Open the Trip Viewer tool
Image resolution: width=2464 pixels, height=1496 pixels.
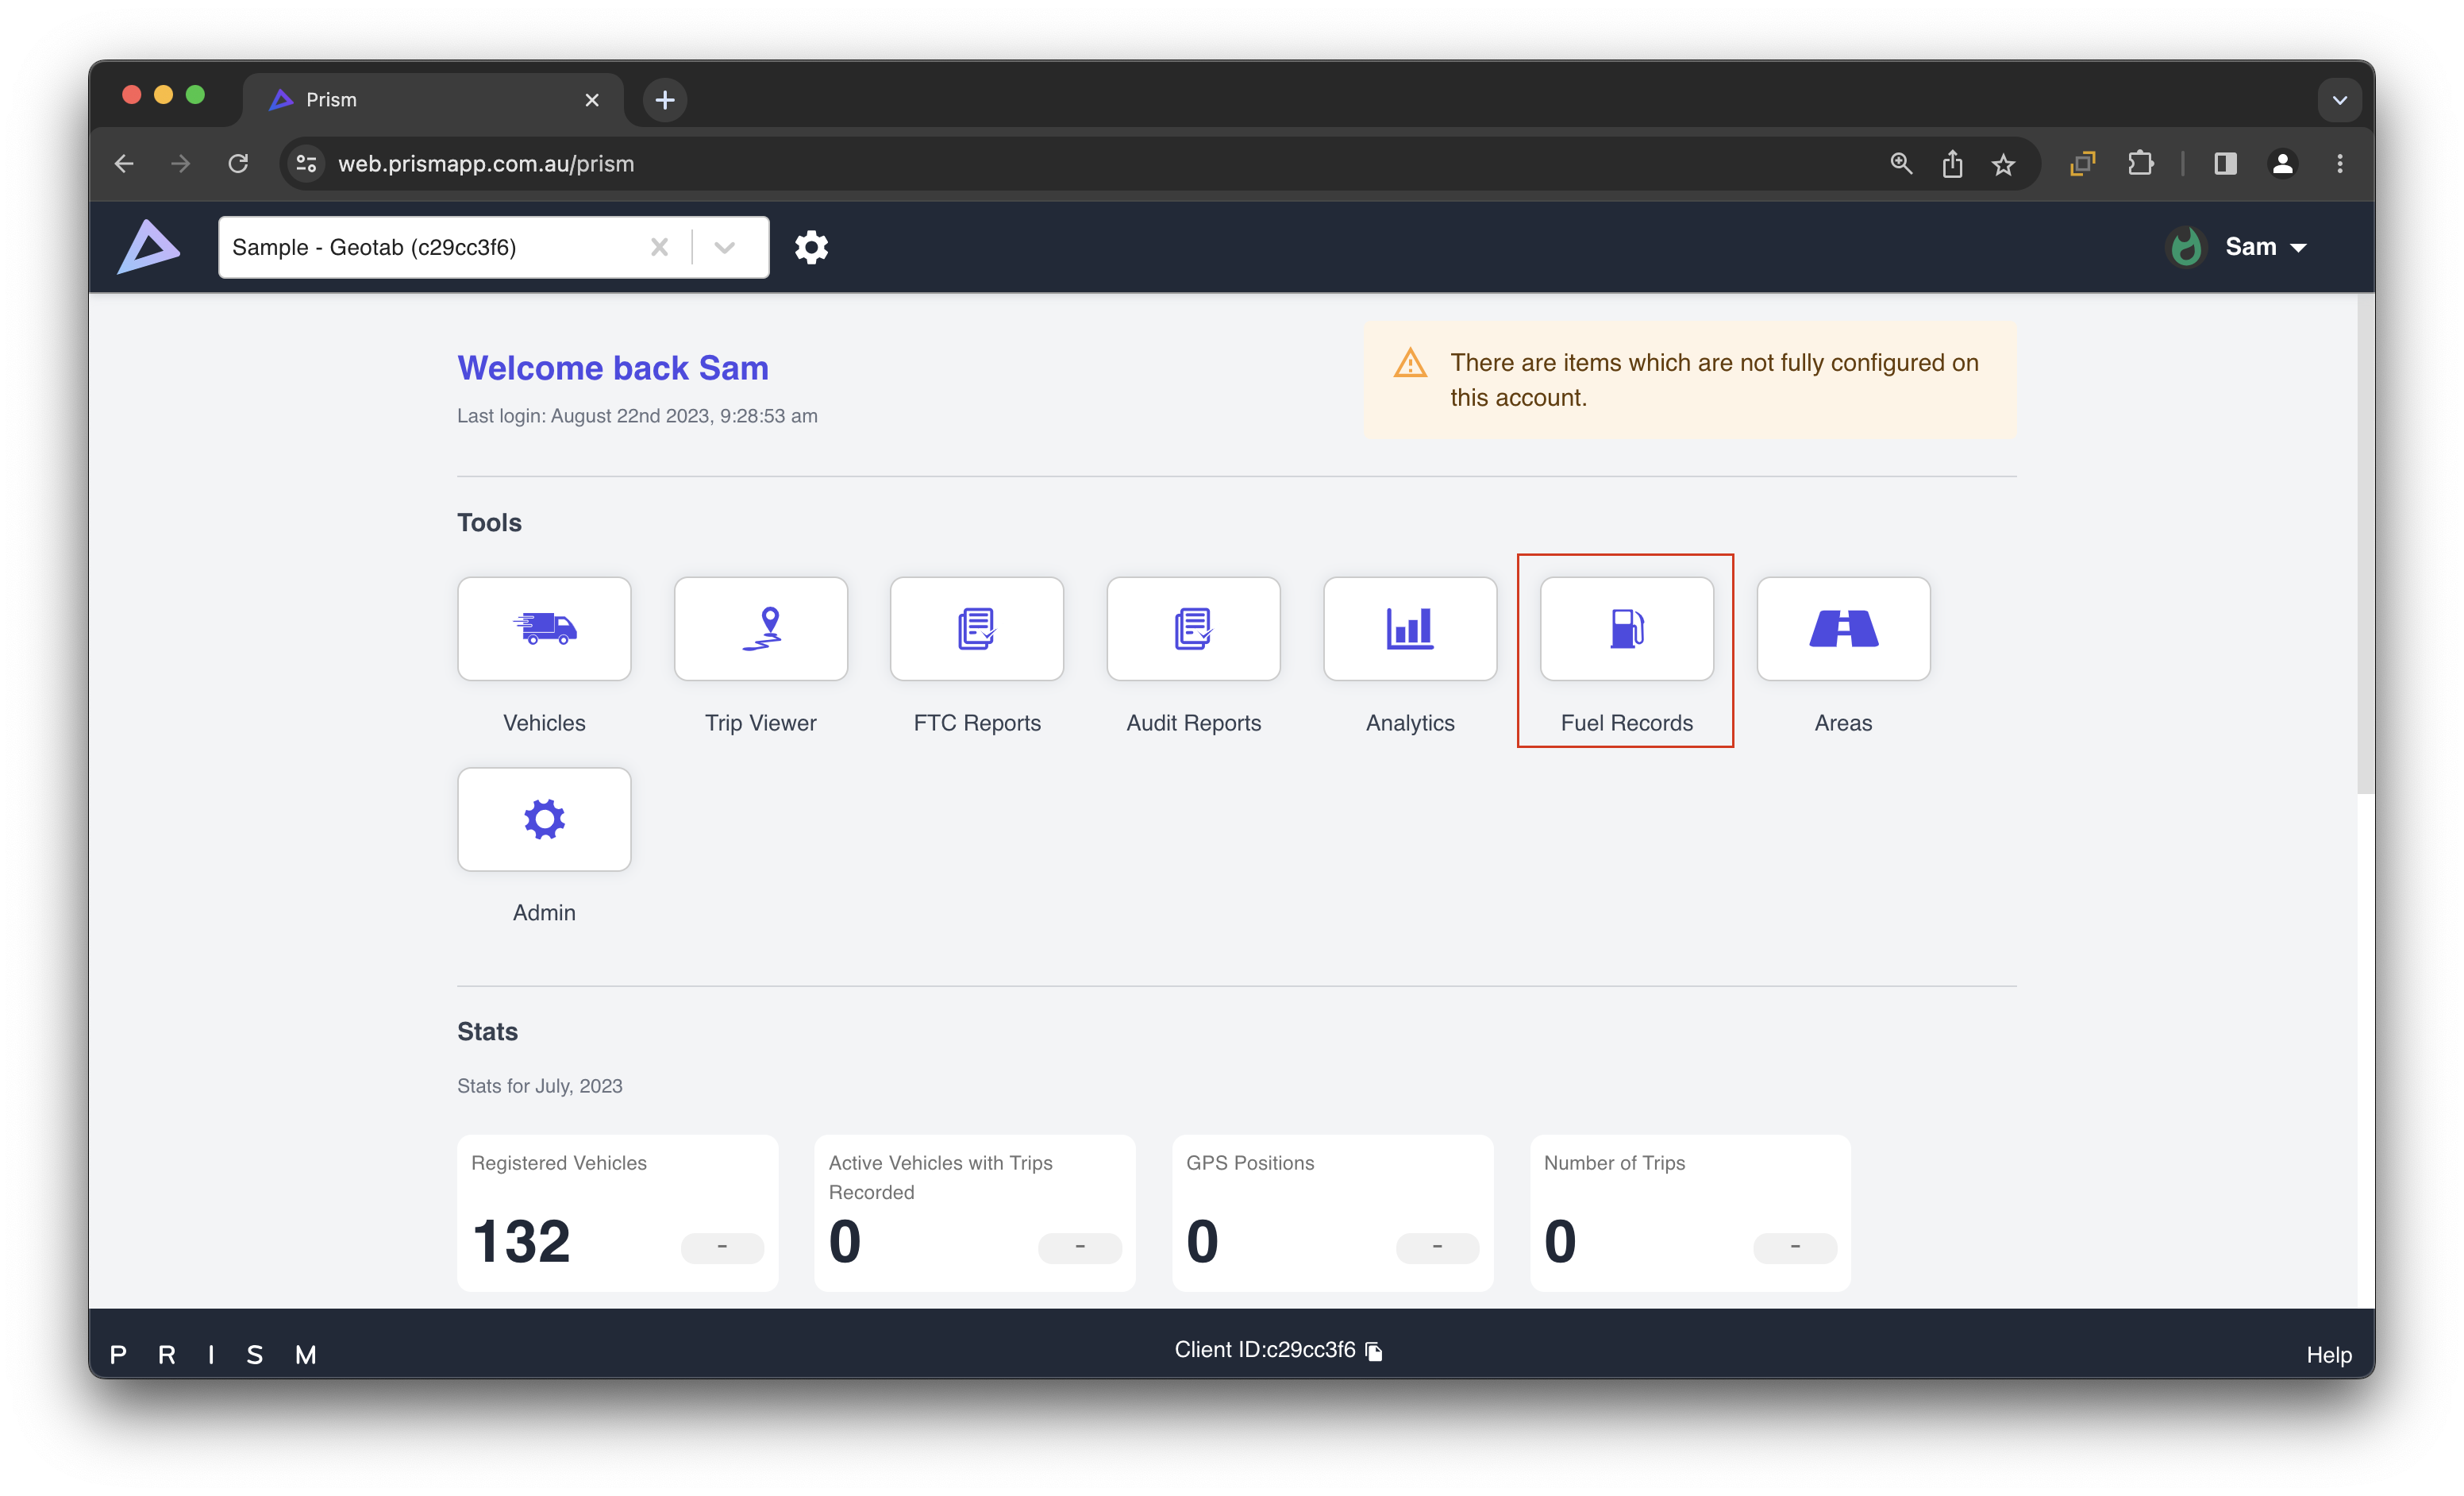[x=760, y=629]
